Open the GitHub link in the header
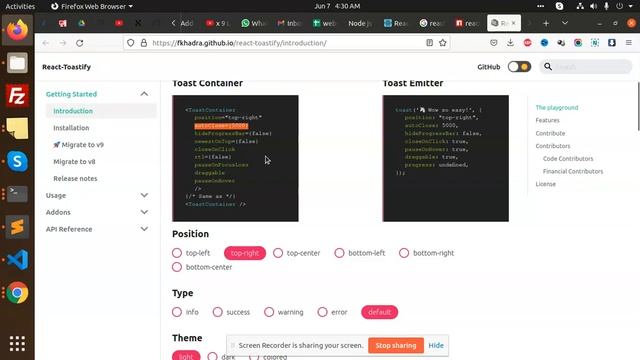 pyautogui.click(x=489, y=67)
